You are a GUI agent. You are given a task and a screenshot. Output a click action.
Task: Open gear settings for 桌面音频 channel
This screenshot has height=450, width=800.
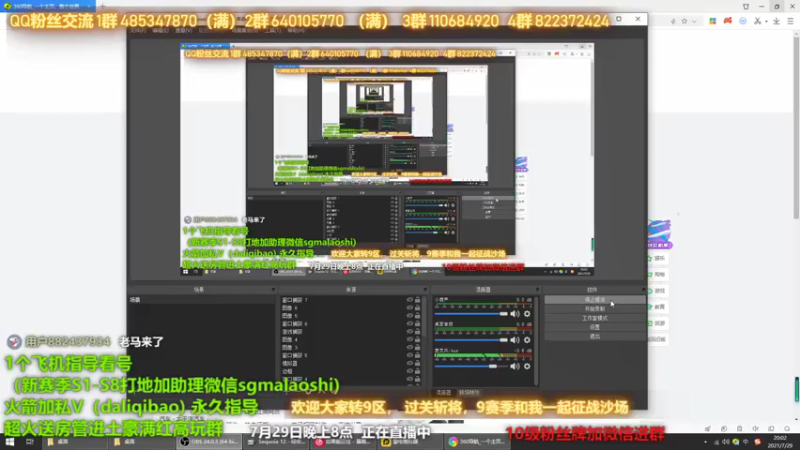tap(527, 340)
